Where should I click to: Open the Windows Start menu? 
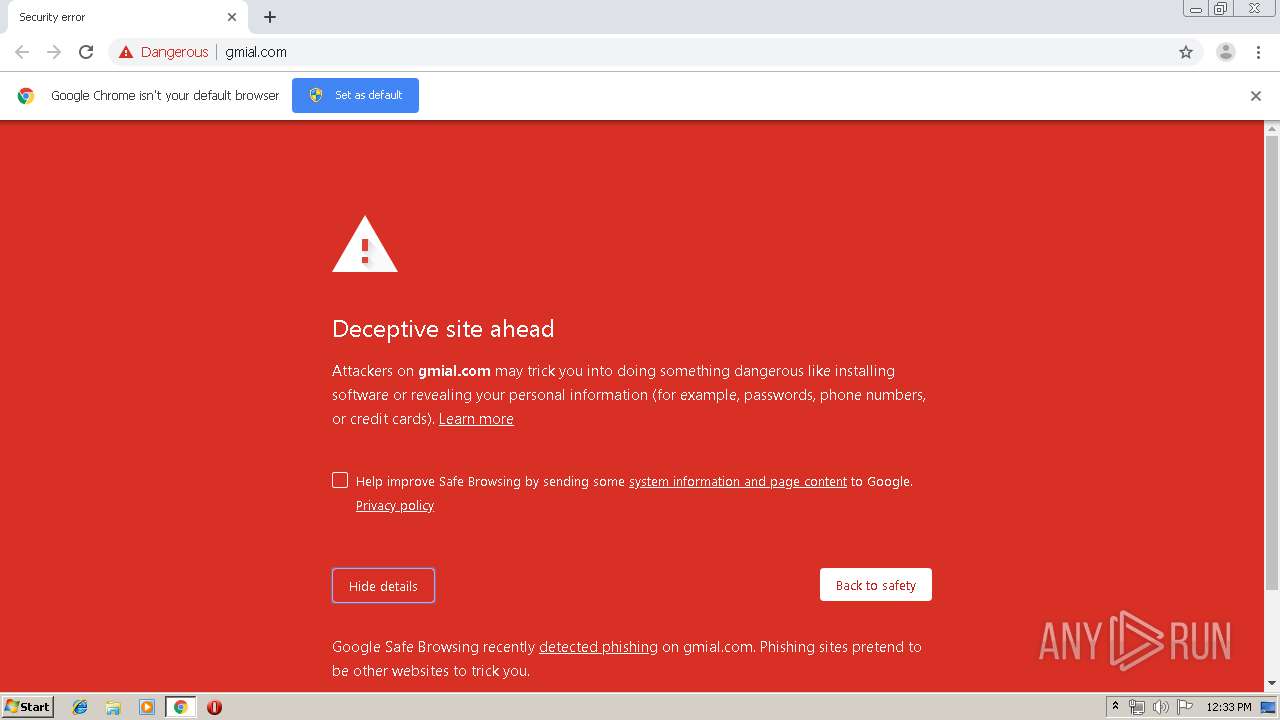click(x=27, y=706)
